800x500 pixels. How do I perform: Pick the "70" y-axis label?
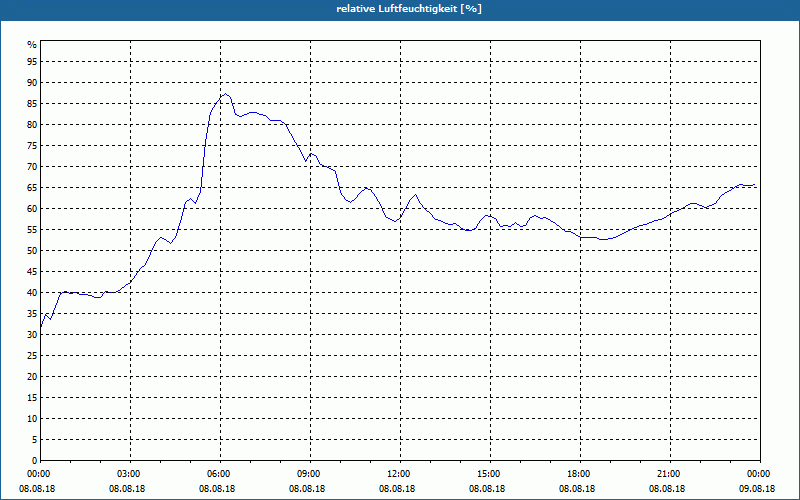click(32, 167)
